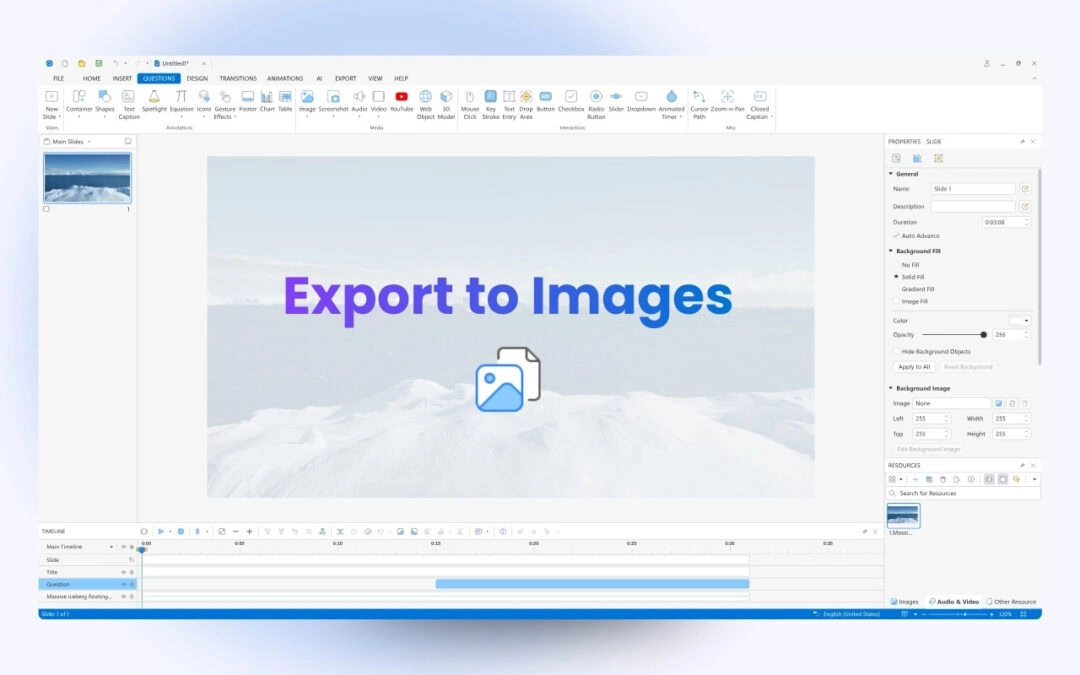Open the FILE menu
The width and height of the screenshot is (1080, 675).
[x=59, y=79]
